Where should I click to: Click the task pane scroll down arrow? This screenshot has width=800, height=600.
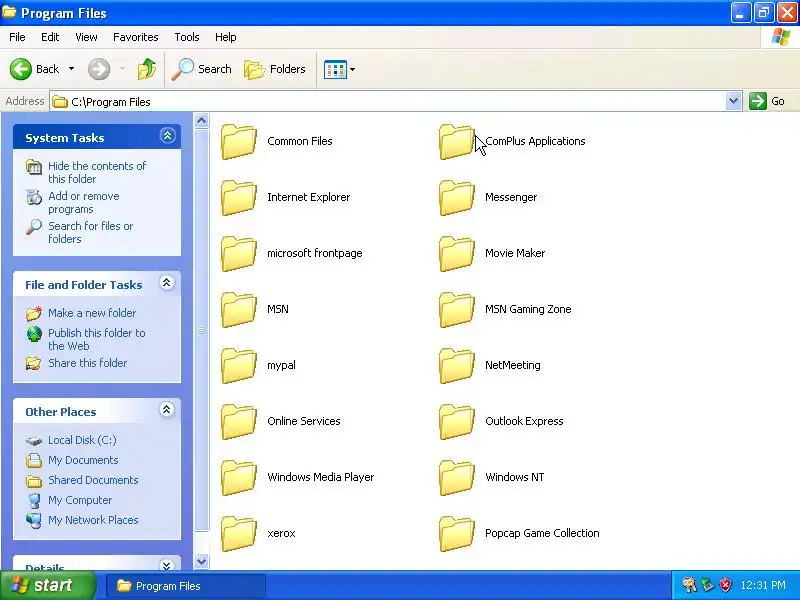202,561
